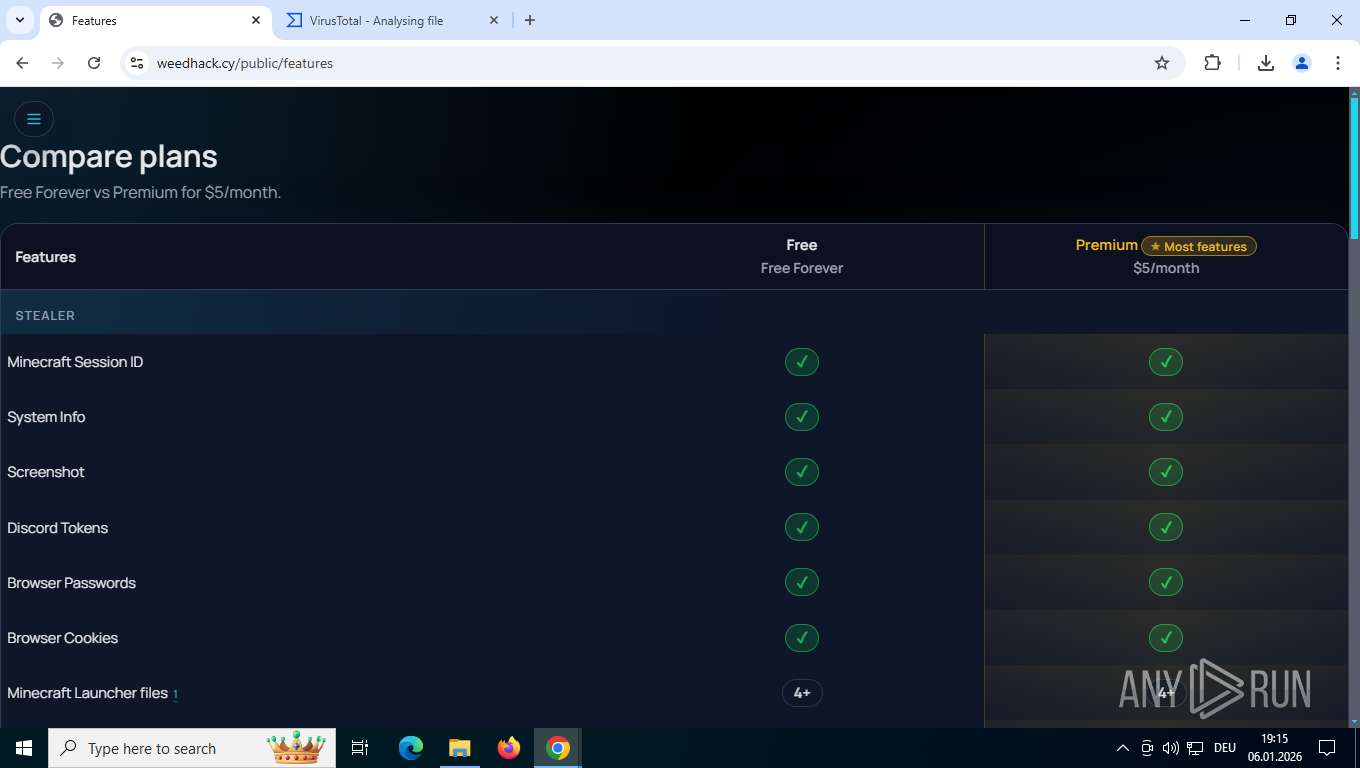The height and width of the screenshot is (768, 1360).
Task: Click Free checkmark for Discord Tokens
Action: [802, 527]
